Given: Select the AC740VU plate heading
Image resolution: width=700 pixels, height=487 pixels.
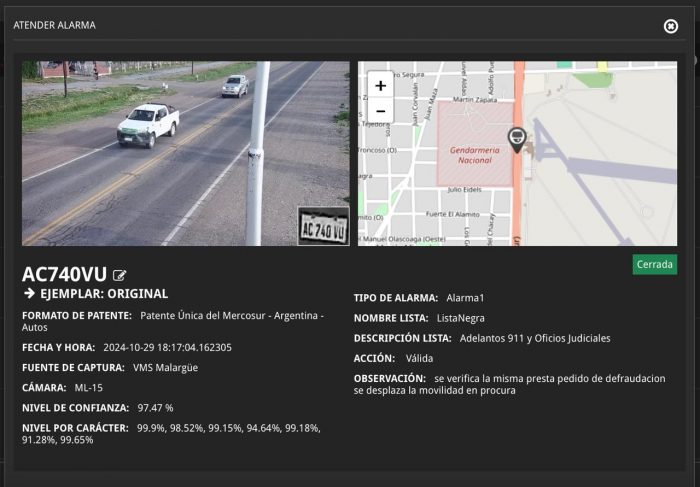Looking at the screenshot, I should (65, 275).
